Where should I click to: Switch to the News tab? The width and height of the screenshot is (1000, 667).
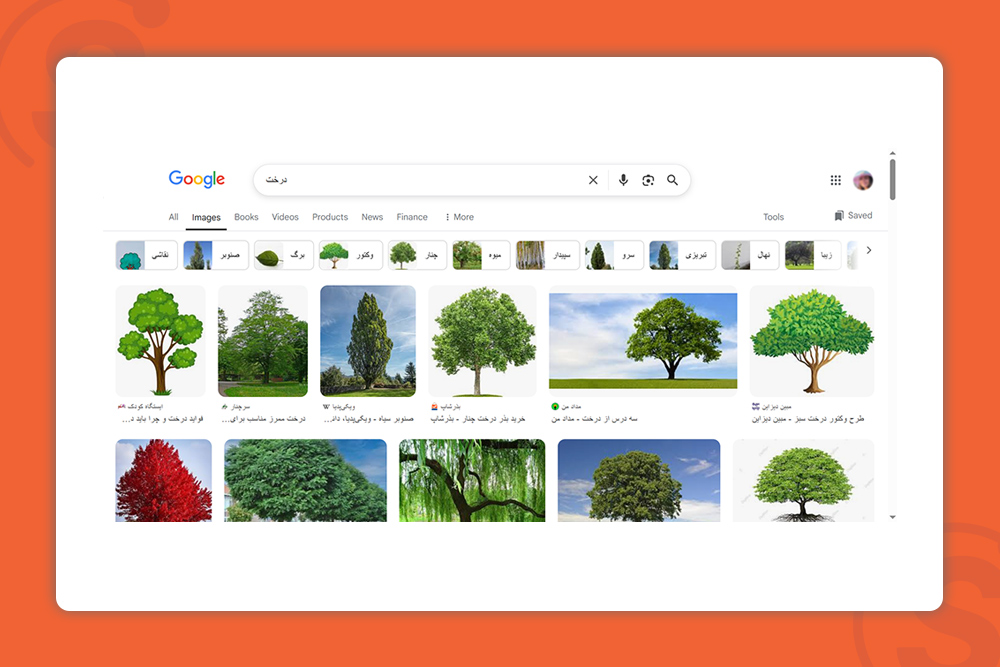click(372, 217)
